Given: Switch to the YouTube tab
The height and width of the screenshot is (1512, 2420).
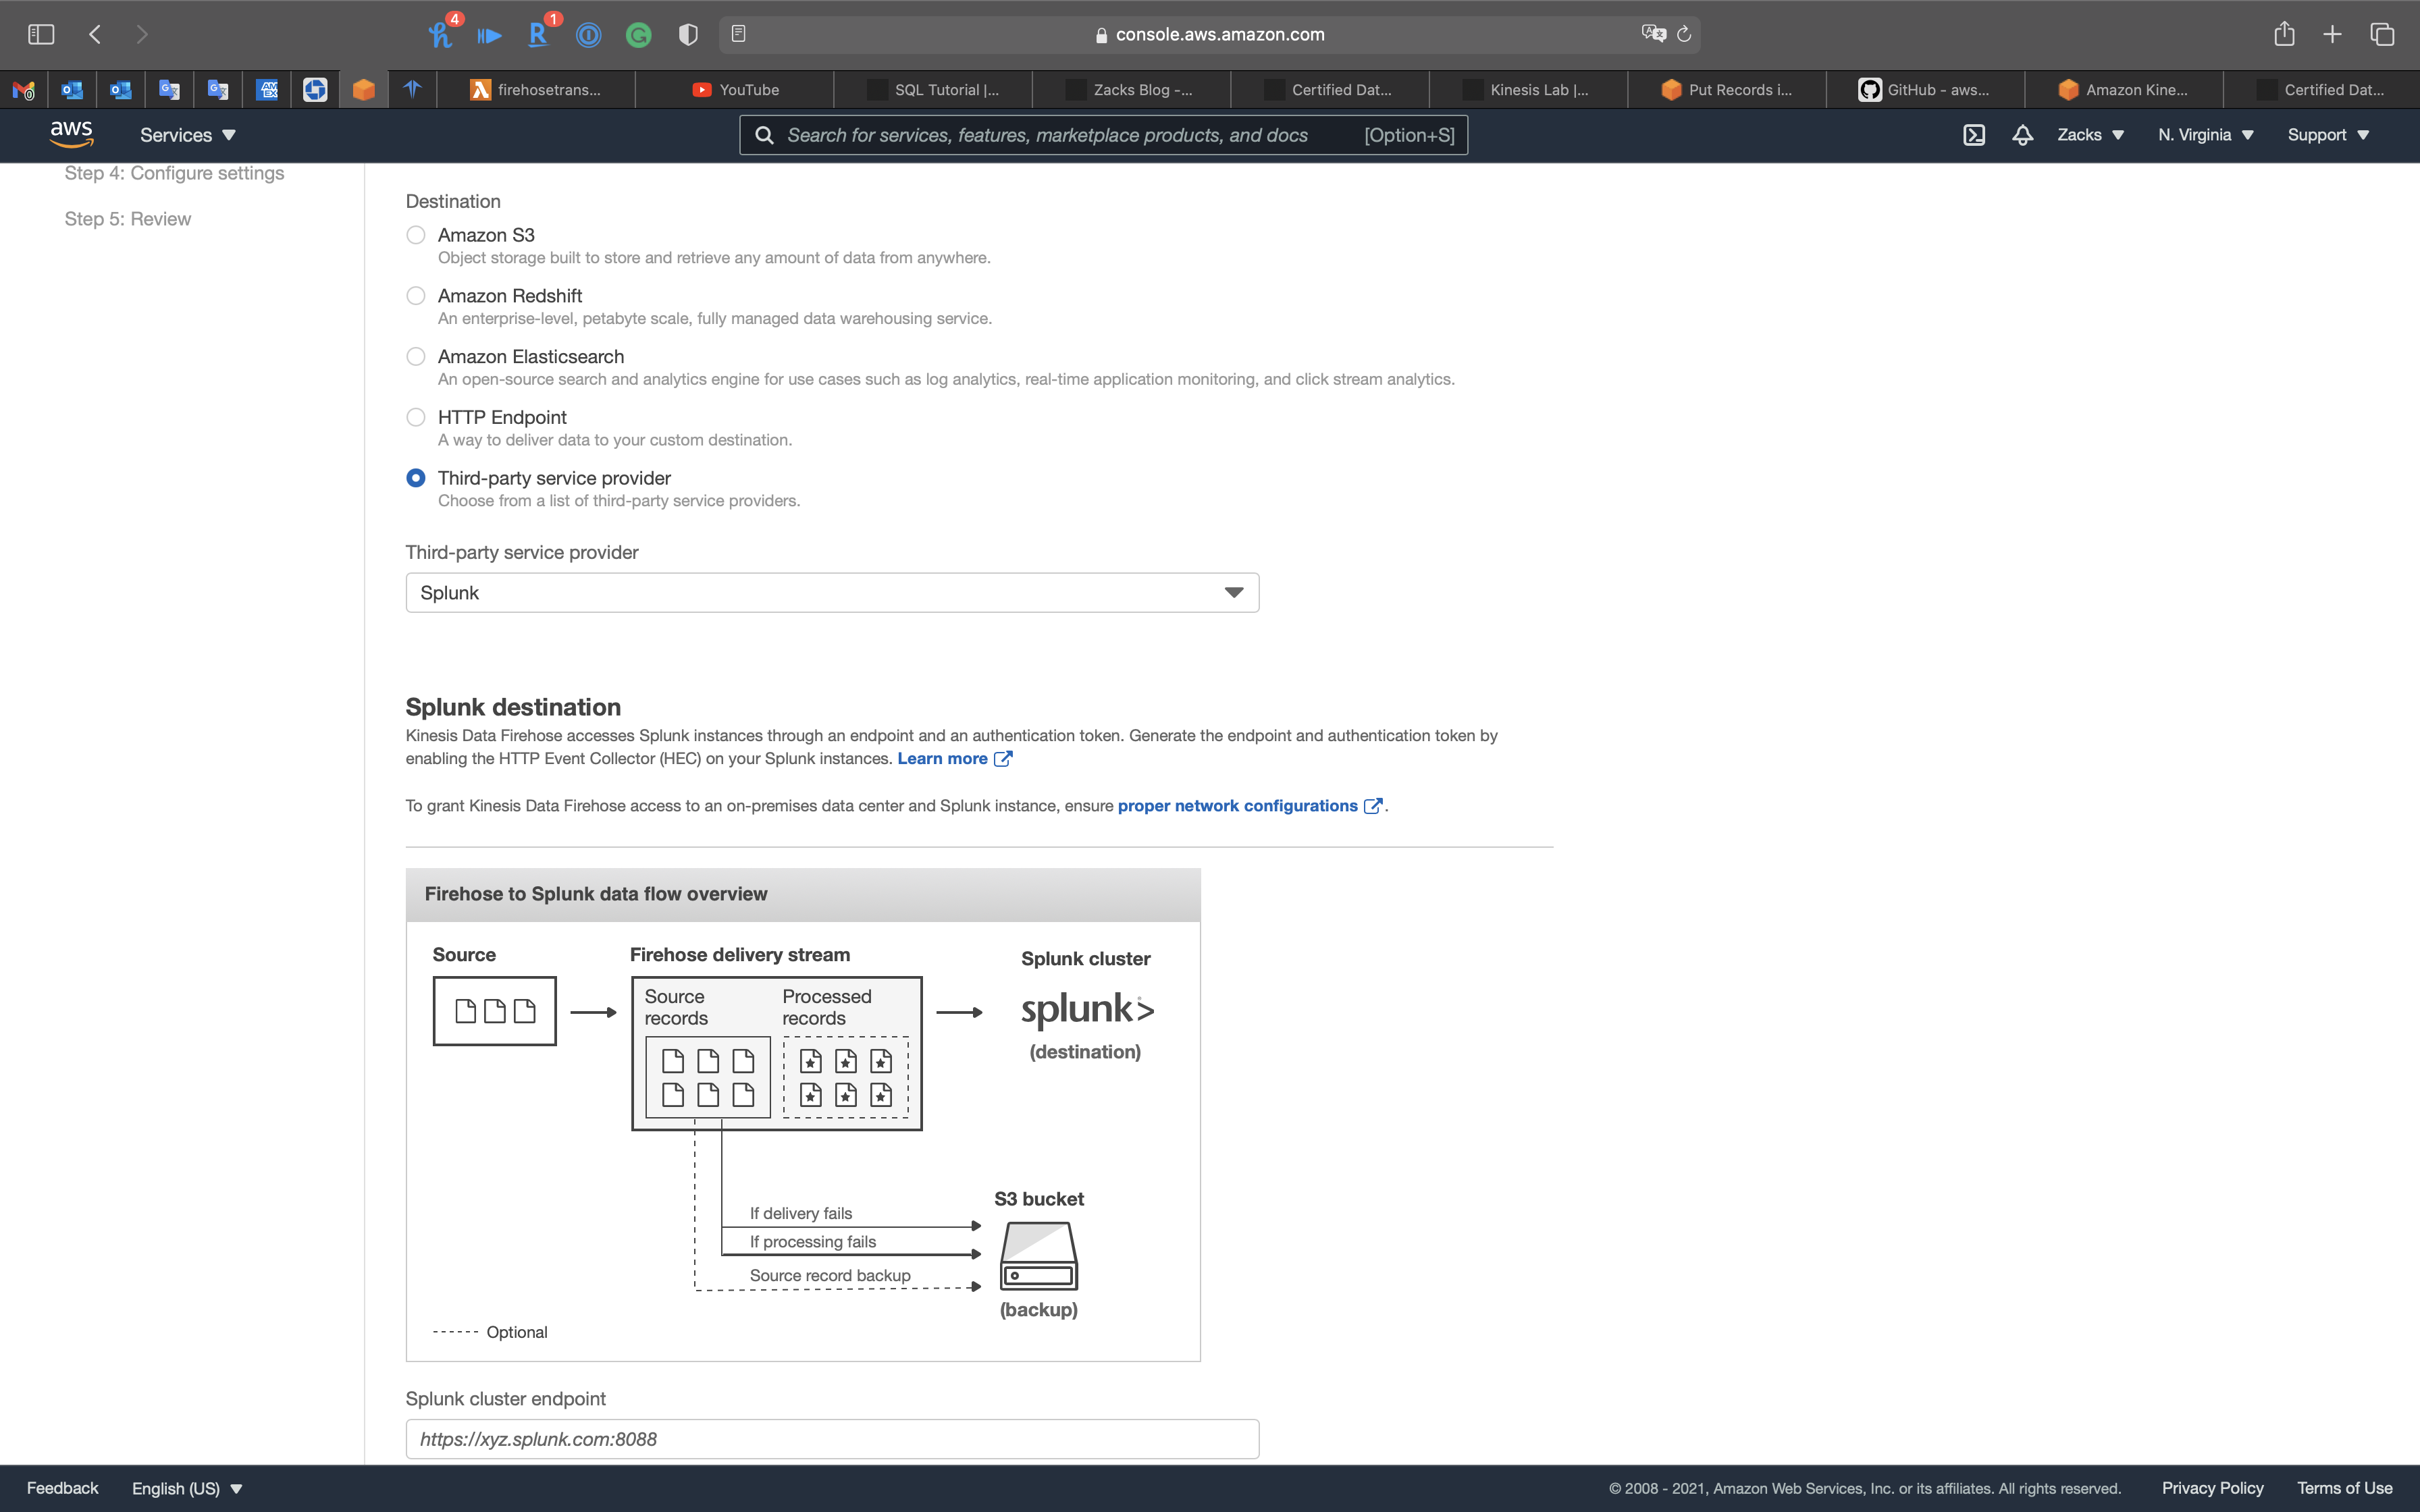Looking at the screenshot, I should pyautogui.click(x=735, y=90).
